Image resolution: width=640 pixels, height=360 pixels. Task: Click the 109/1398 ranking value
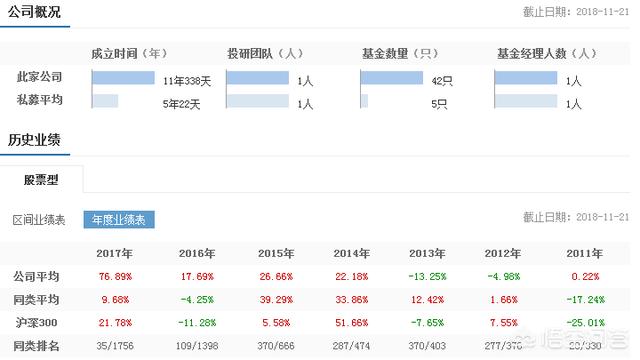click(x=197, y=346)
